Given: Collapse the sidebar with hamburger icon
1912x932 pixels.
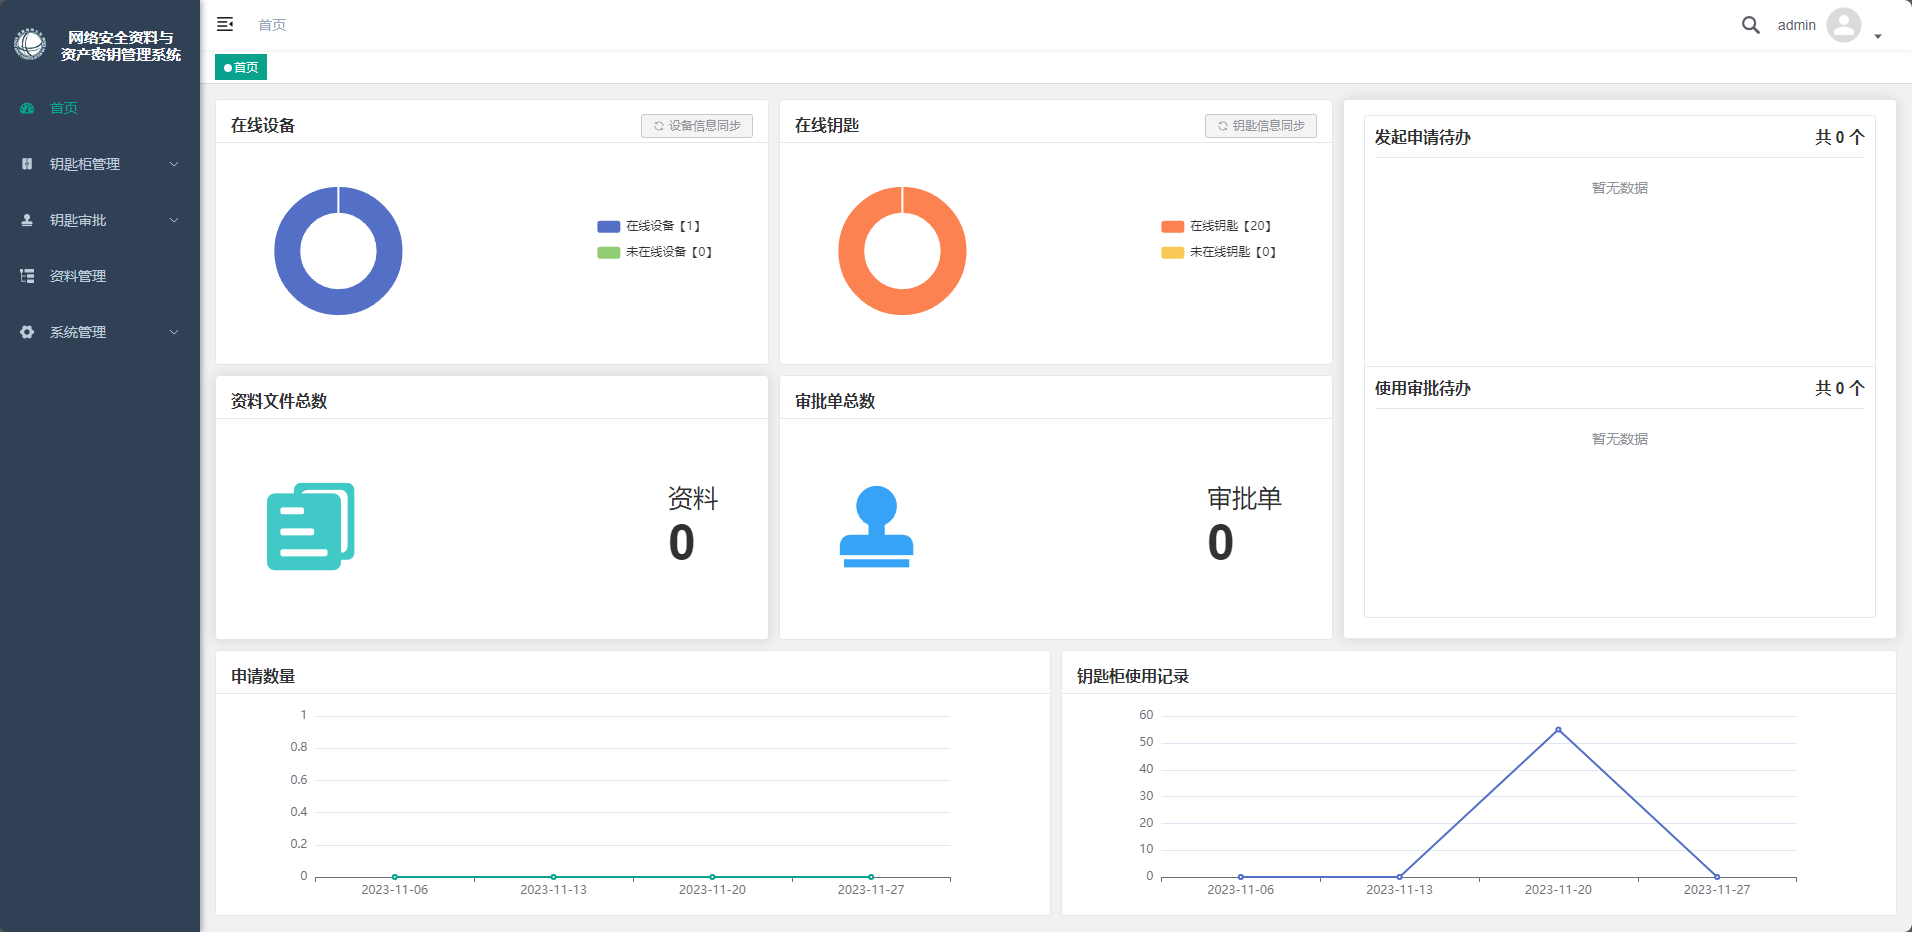Looking at the screenshot, I should tap(225, 24).
